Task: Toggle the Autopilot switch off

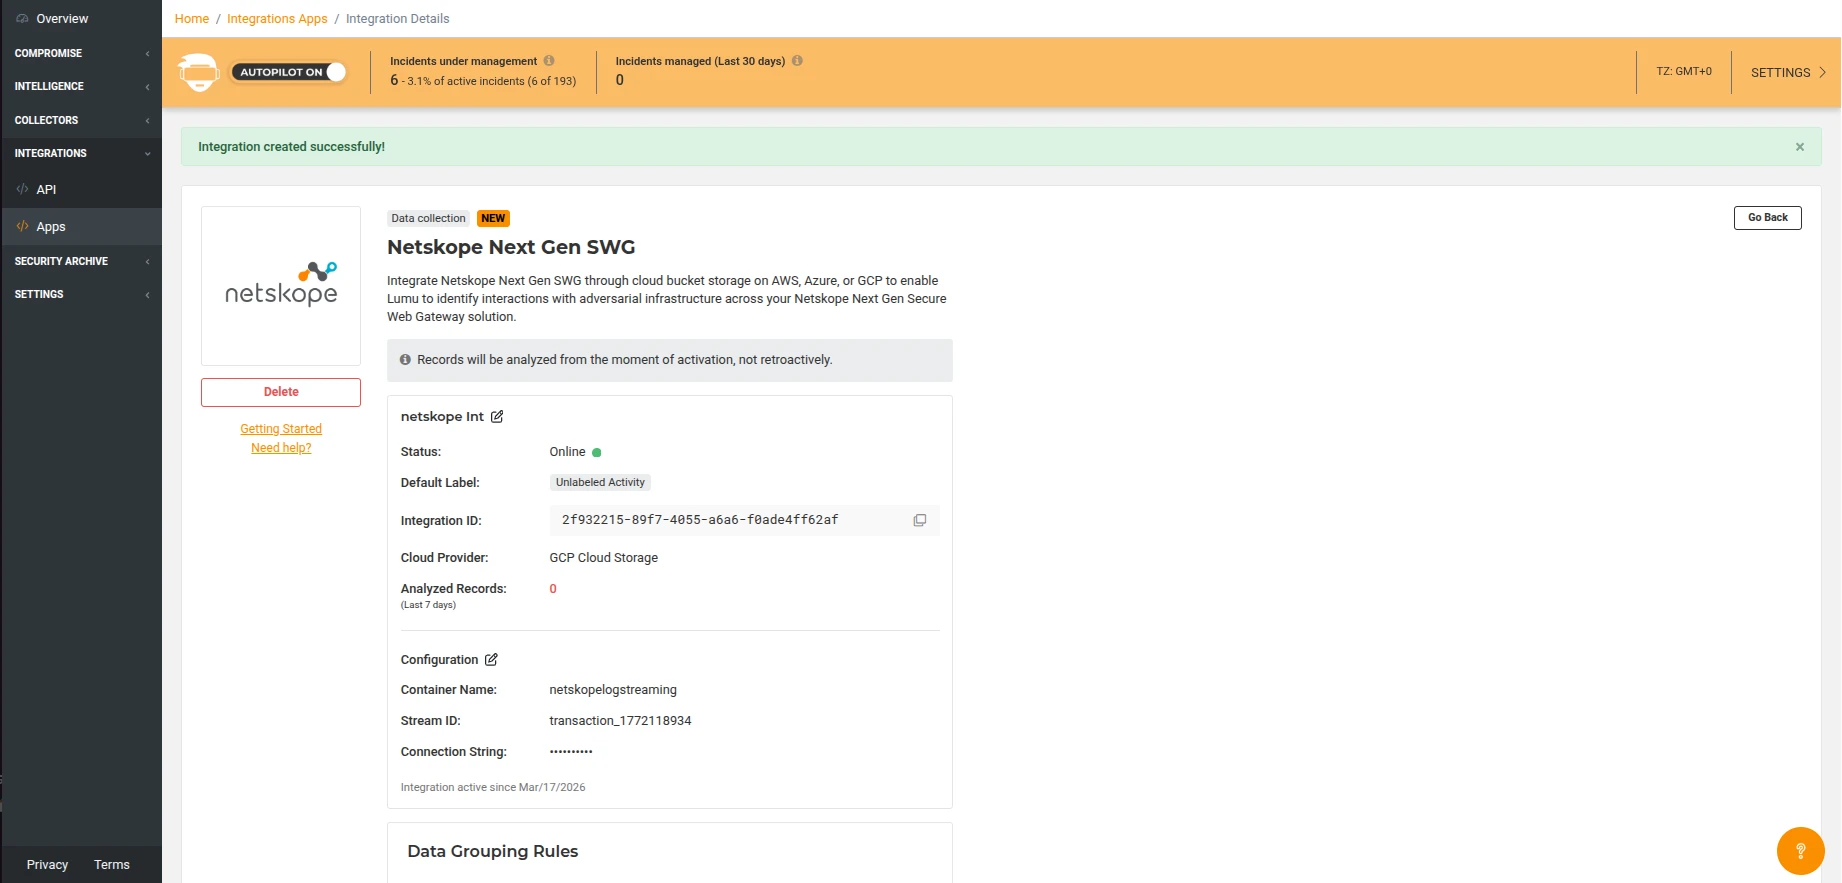Action: tap(334, 72)
